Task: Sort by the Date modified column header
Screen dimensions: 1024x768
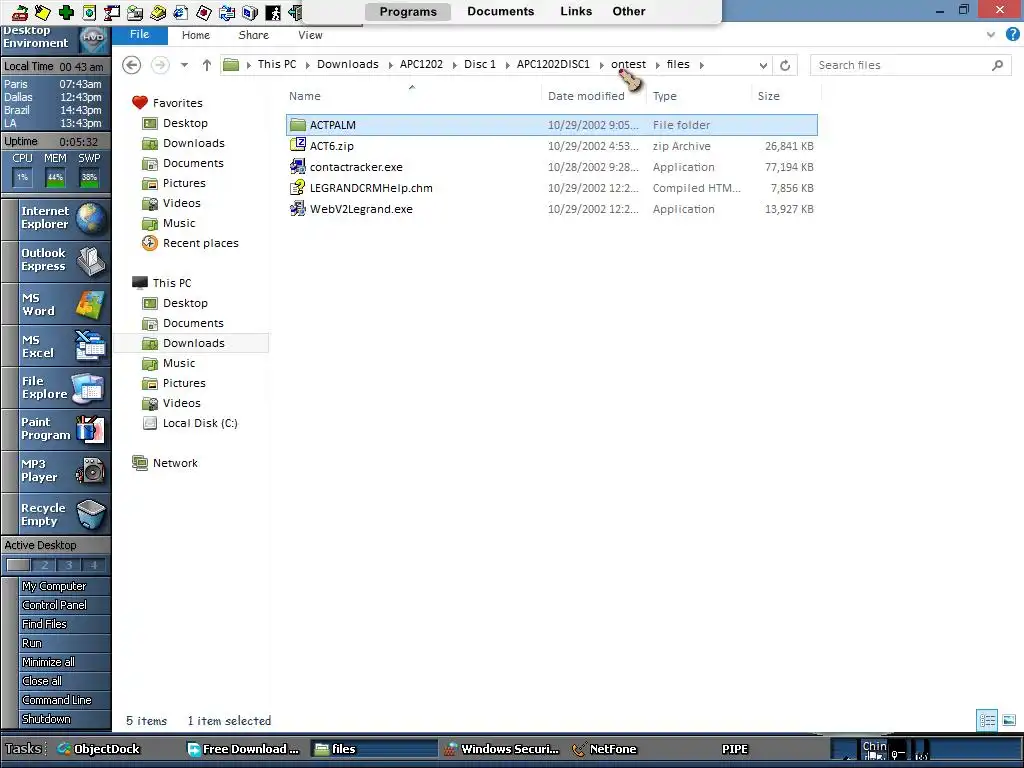Action: [x=586, y=96]
